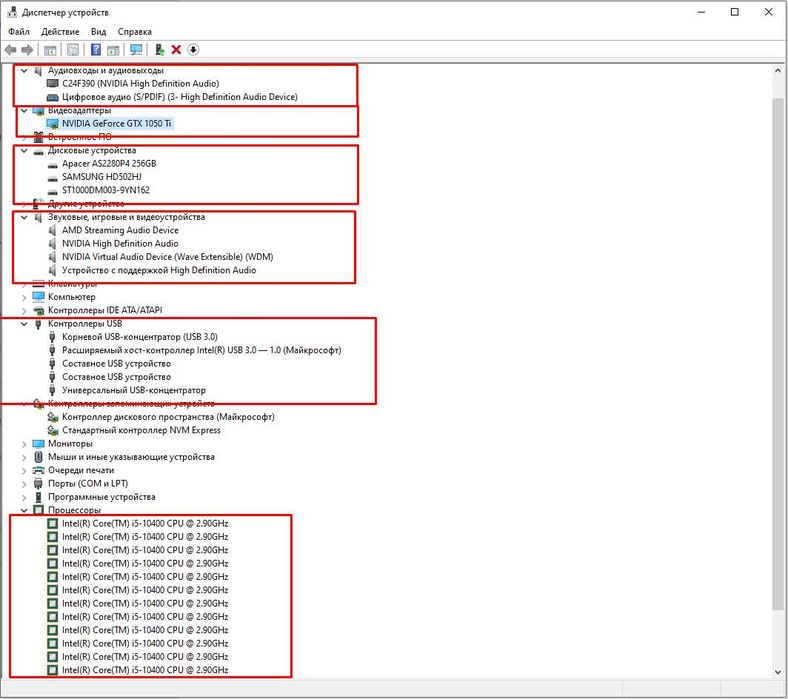
Task: Click the speaker icon beside NVIDIA Virtual Audio Device
Action: pos(52,257)
